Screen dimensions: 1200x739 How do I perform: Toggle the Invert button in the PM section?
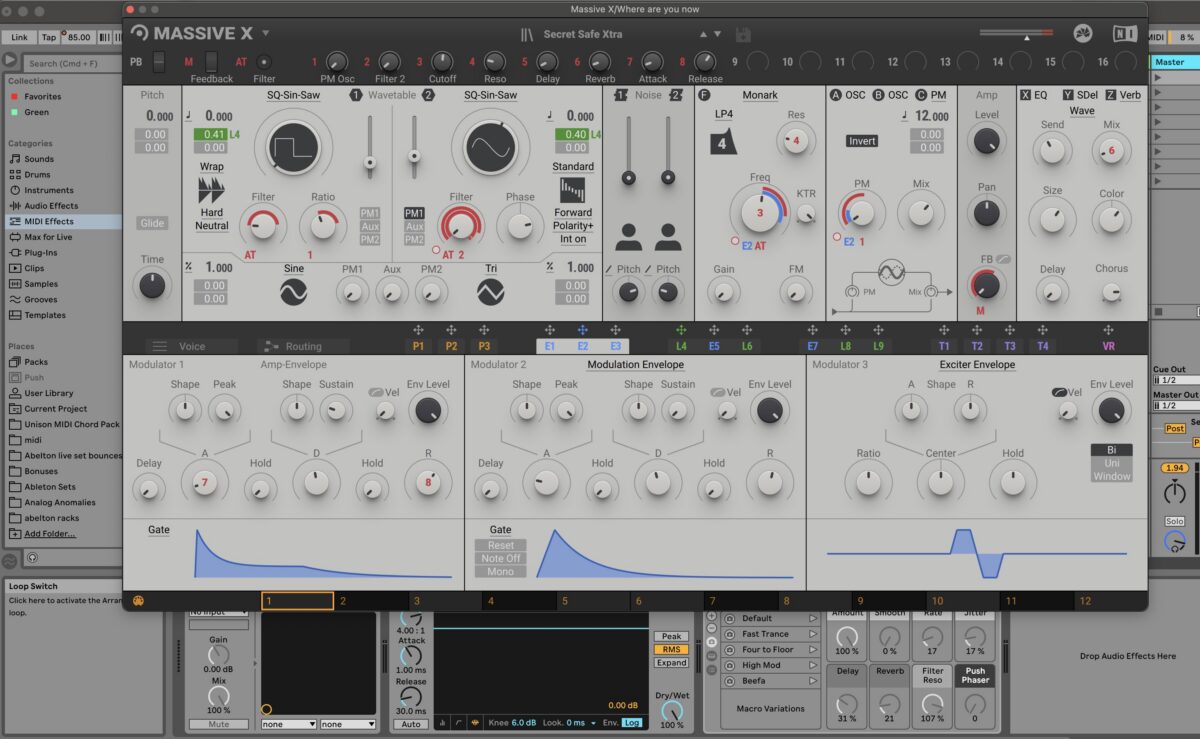click(862, 141)
